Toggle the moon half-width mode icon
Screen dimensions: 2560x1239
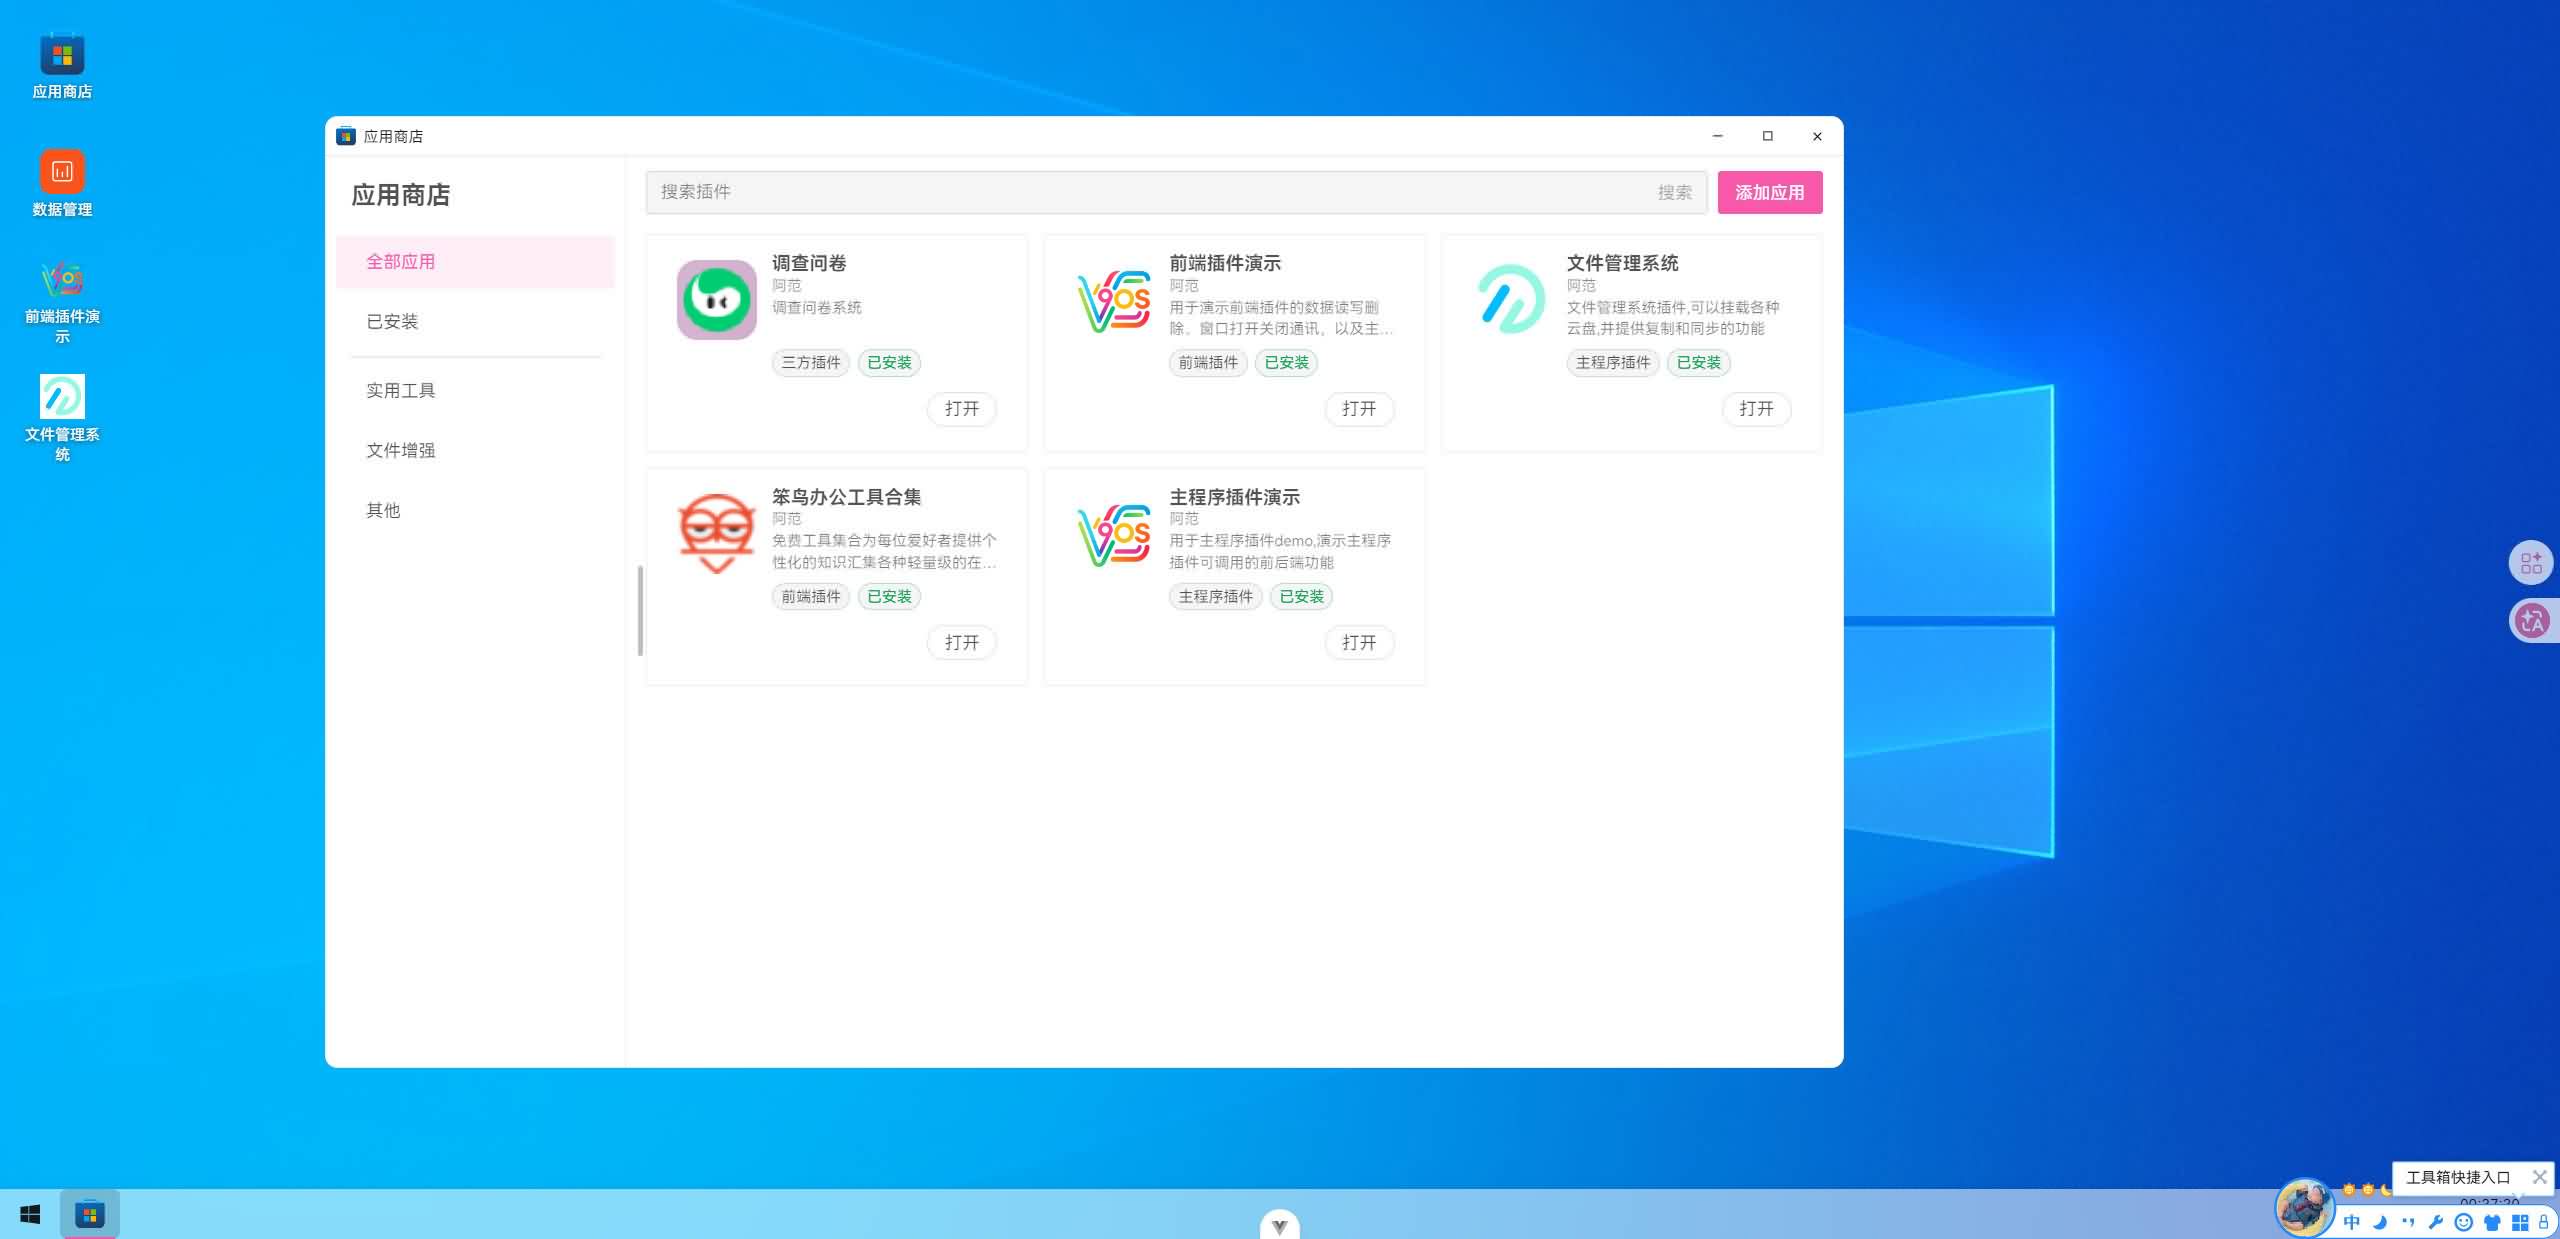(x=2380, y=1222)
